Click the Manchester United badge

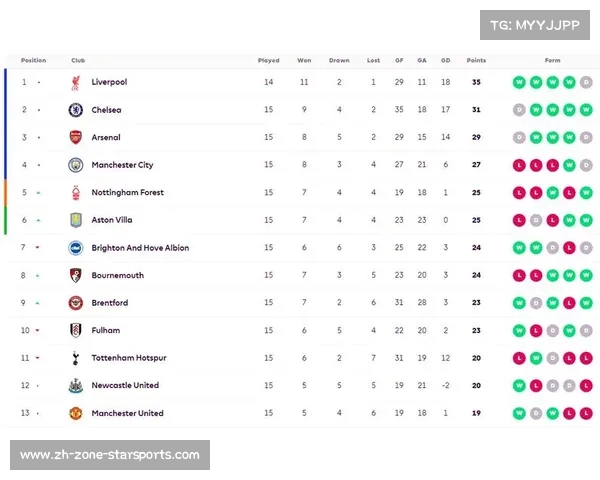click(76, 413)
